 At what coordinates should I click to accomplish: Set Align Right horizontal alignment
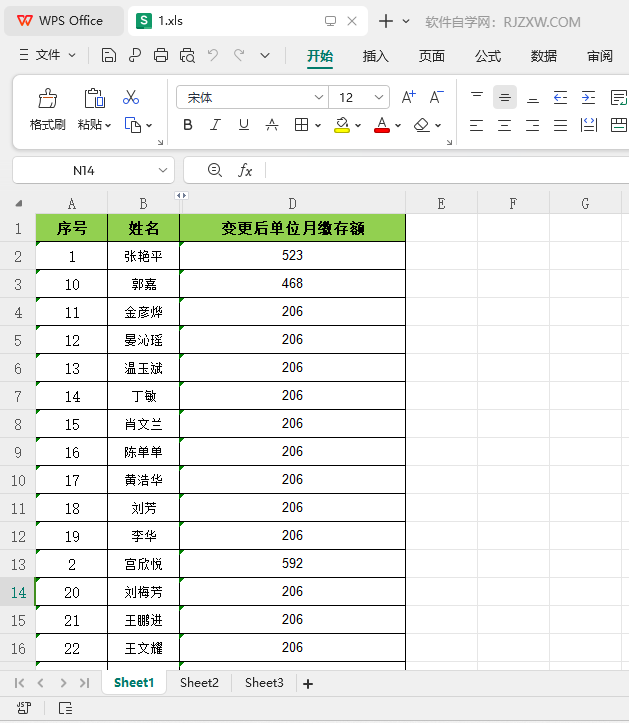(x=533, y=125)
